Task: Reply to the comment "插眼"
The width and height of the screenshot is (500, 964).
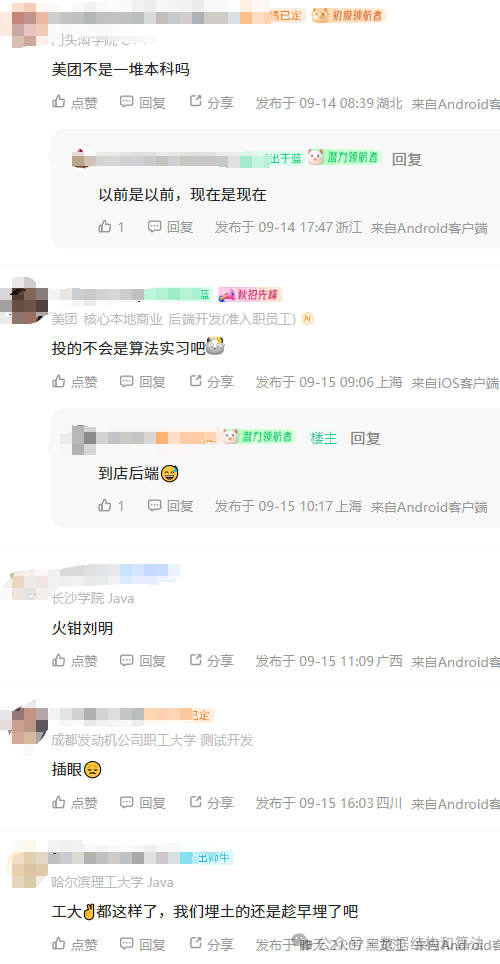Action: [x=142, y=802]
